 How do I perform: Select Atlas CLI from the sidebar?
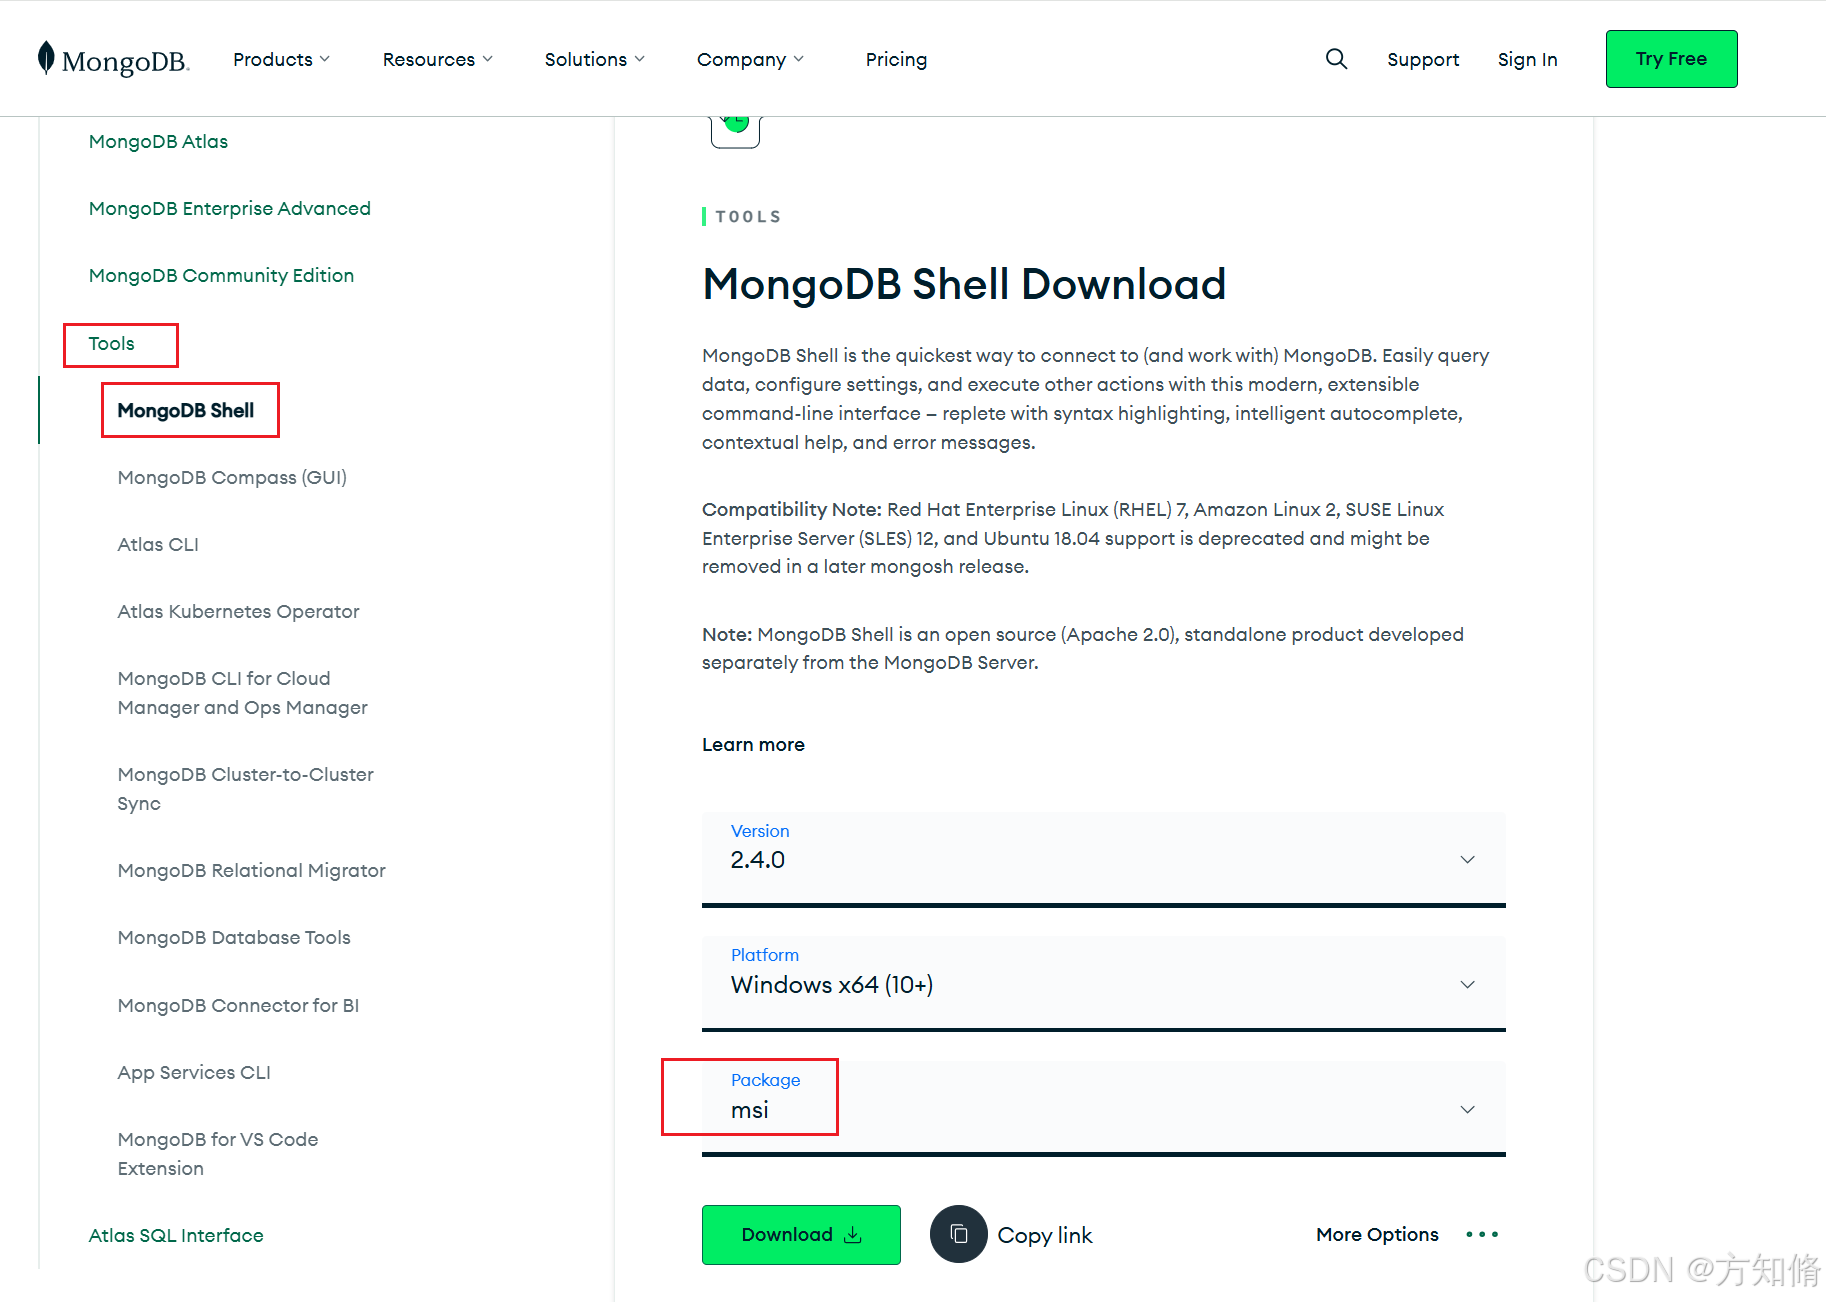157,544
